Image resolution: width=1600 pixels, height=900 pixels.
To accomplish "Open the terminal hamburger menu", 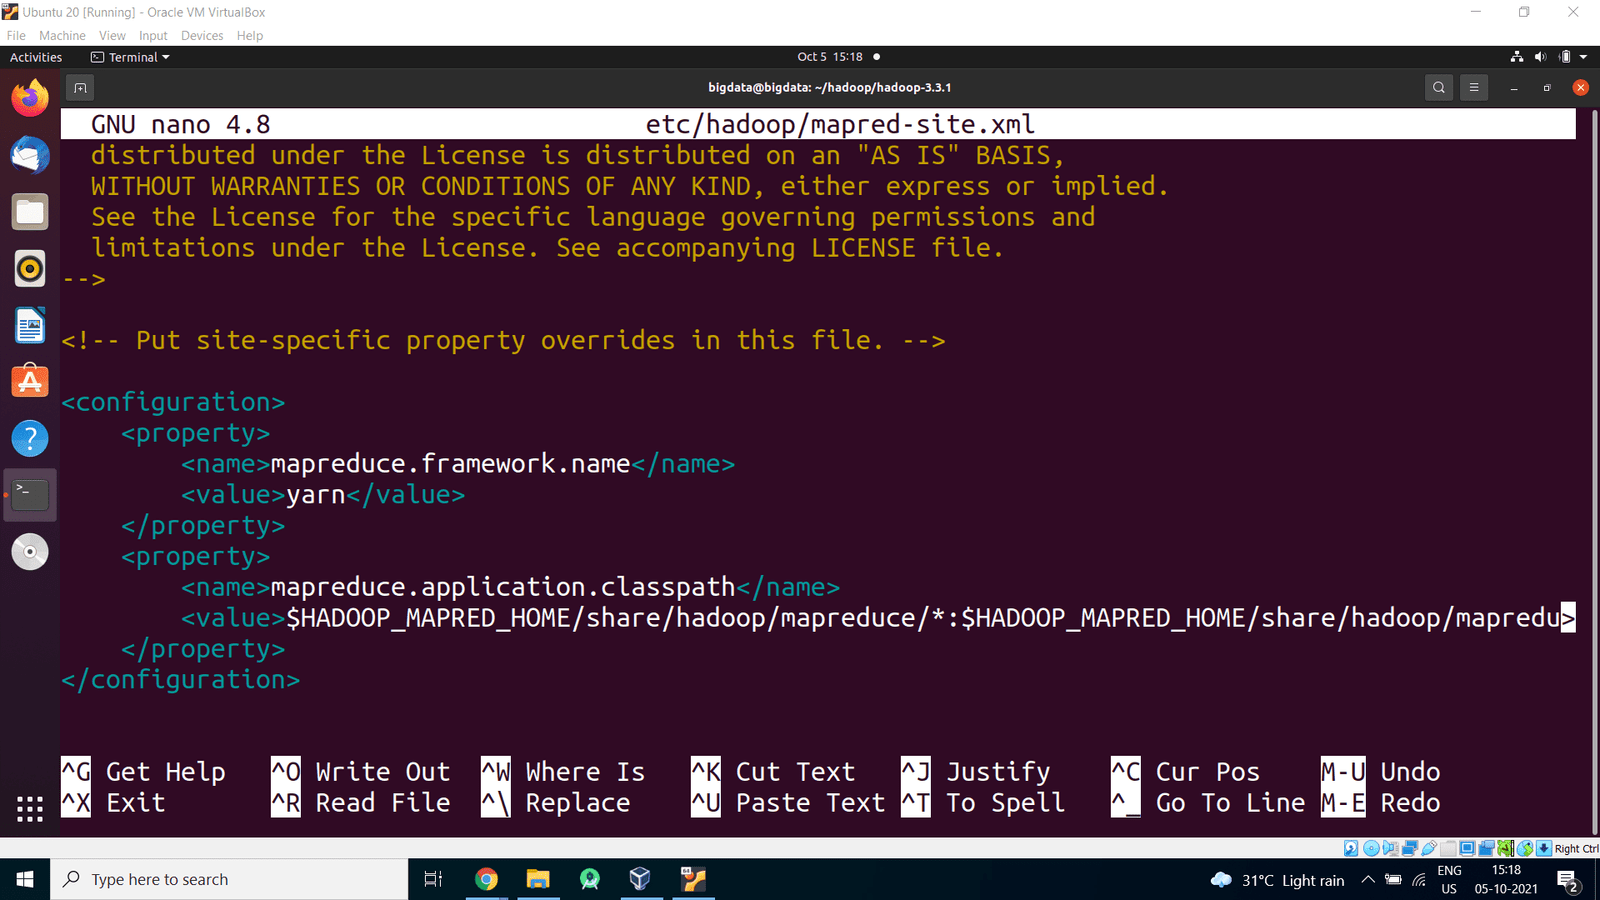I will (x=1474, y=88).
